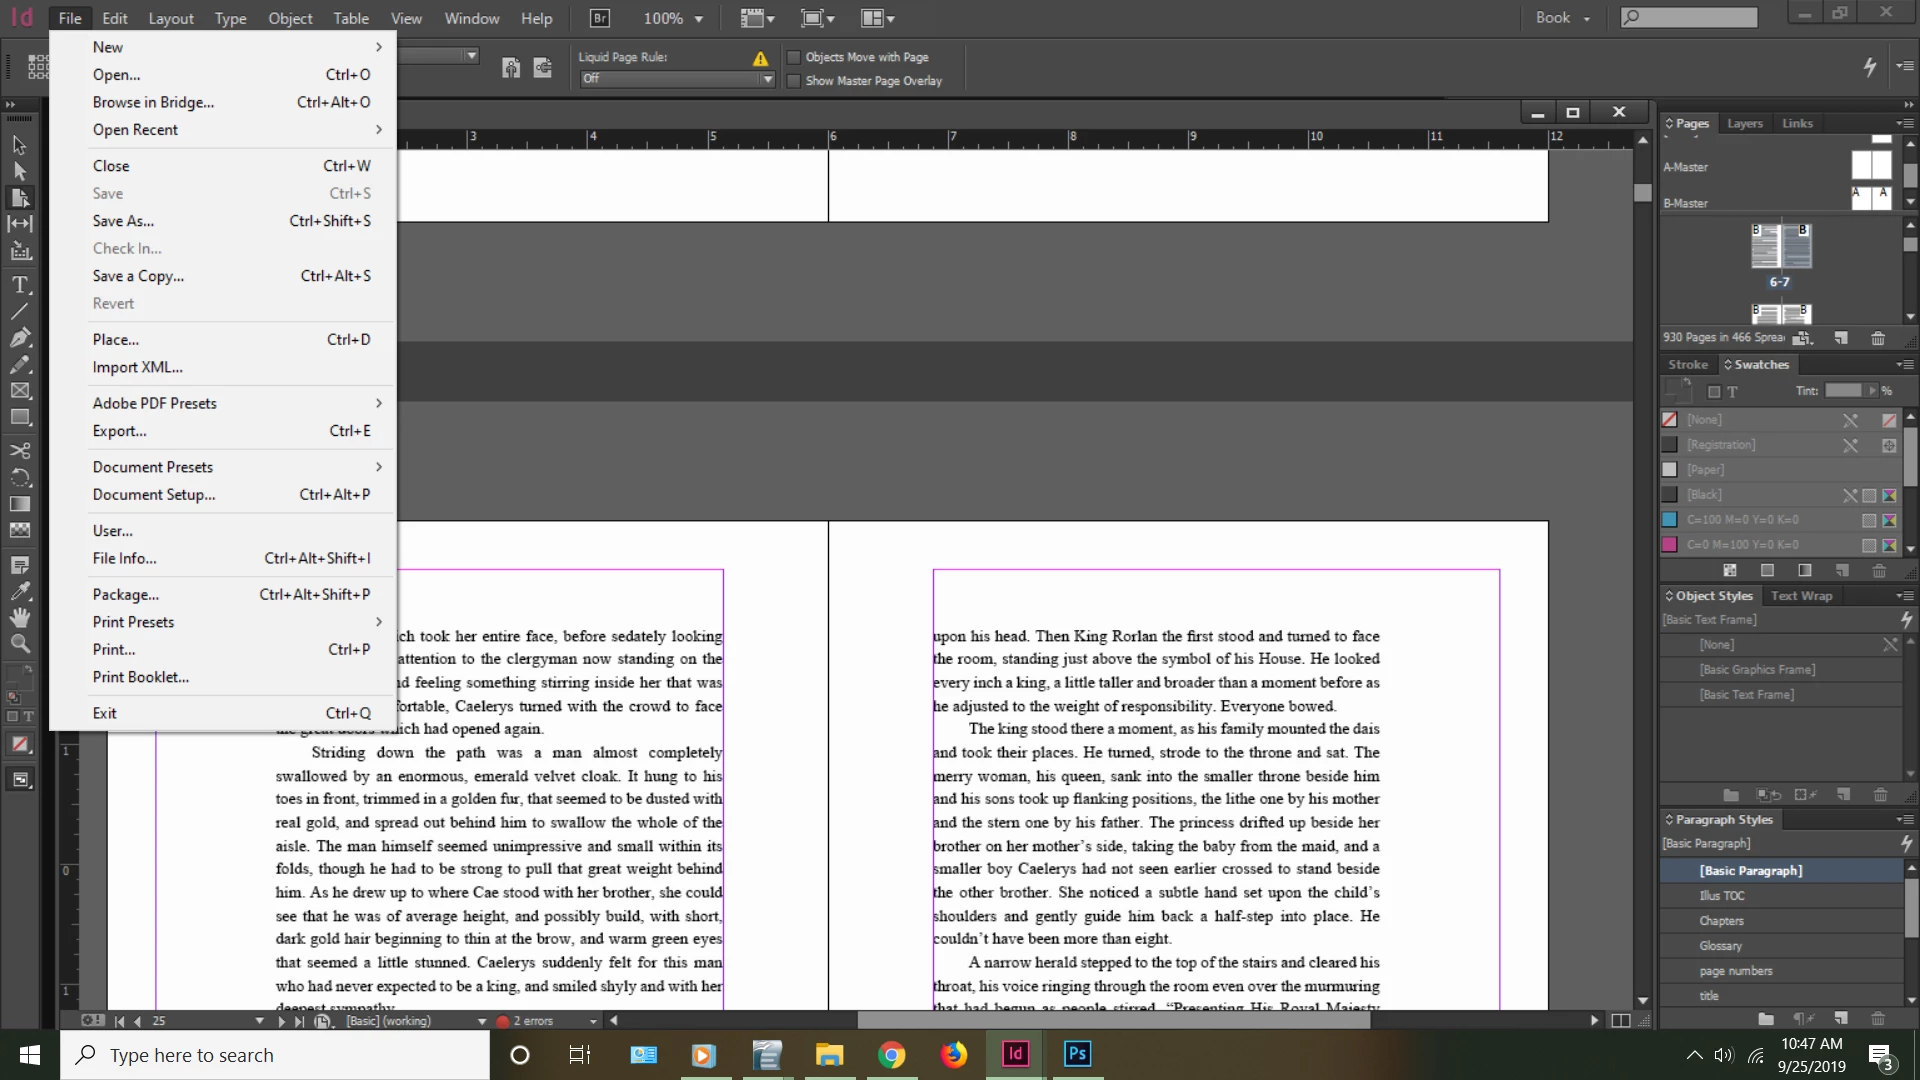Choose Export... from the File menu
This screenshot has width=1920, height=1080.
[x=120, y=431]
